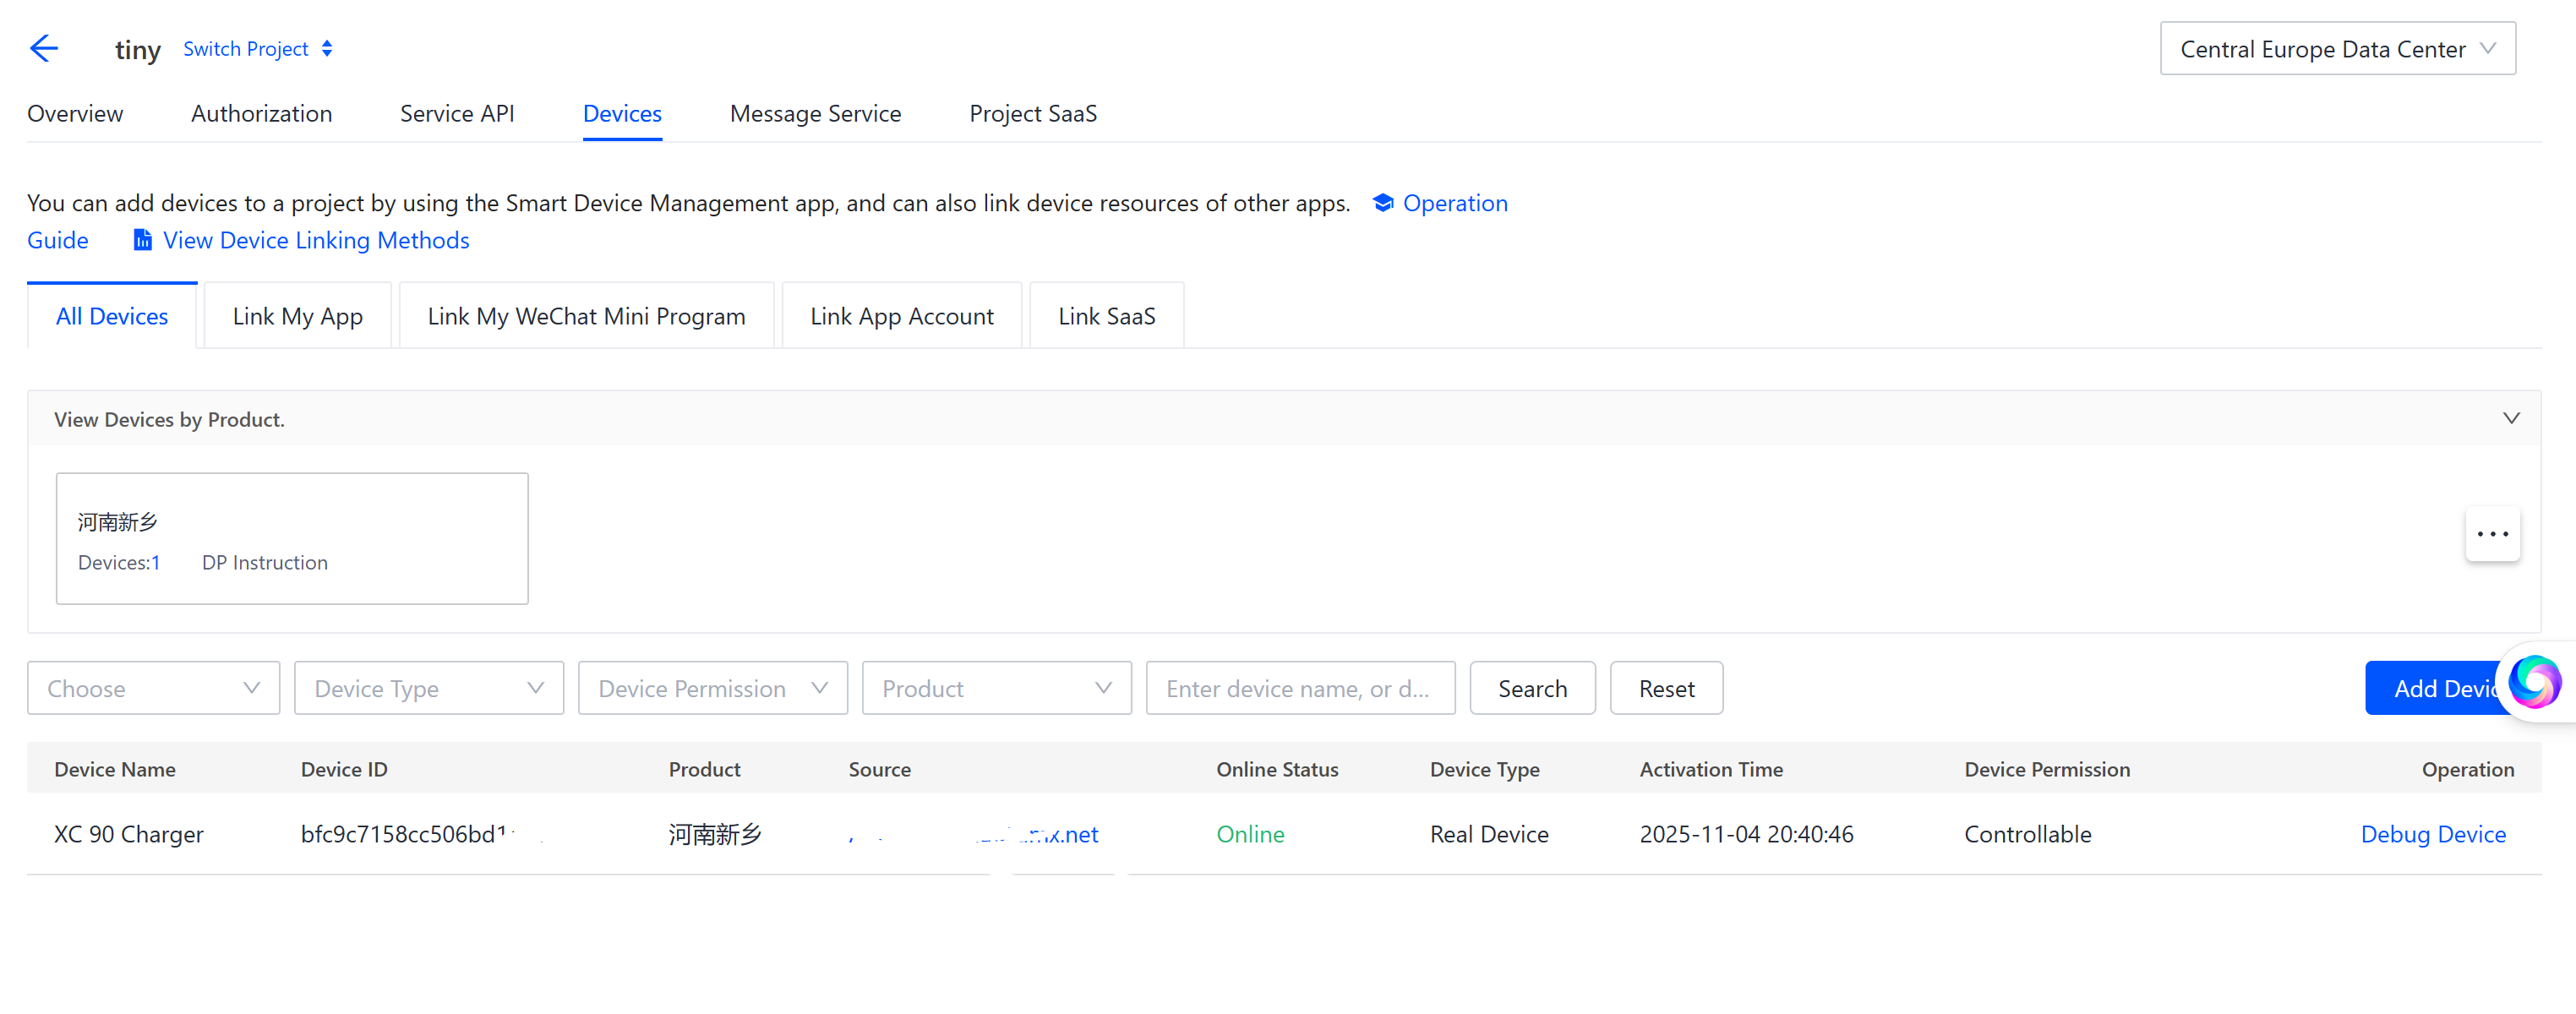Expand the Device Permission dropdown
The image size is (2576, 1014).
(x=712, y=688)
